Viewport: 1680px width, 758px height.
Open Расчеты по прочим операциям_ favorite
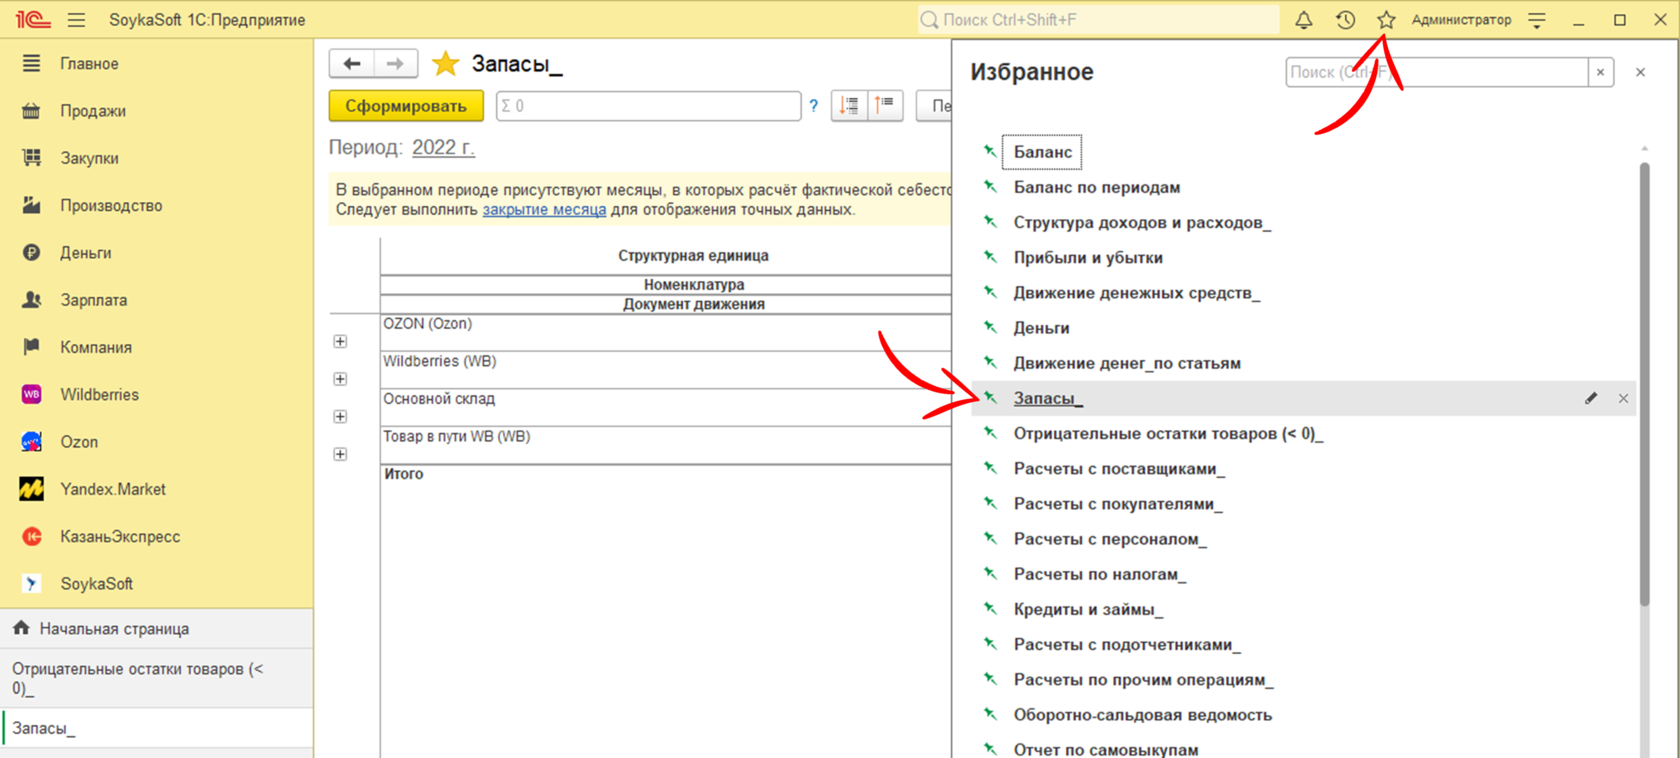tap(1143, 680)
